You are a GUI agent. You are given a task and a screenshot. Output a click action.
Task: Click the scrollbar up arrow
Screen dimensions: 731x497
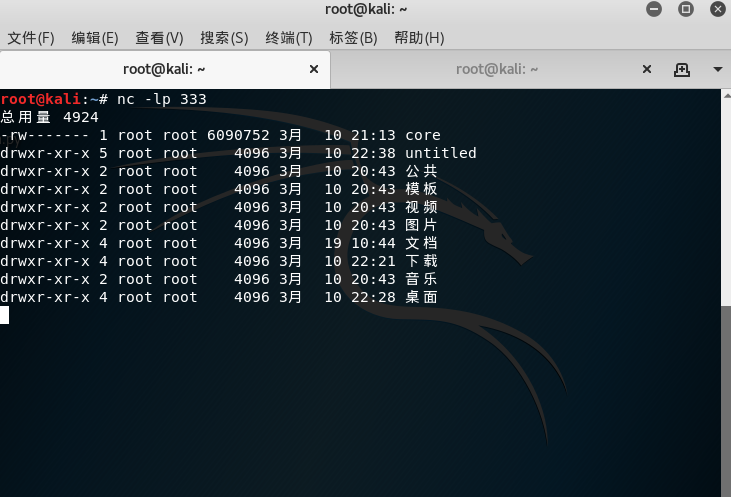pyautogui.click(x=726, y=95)
